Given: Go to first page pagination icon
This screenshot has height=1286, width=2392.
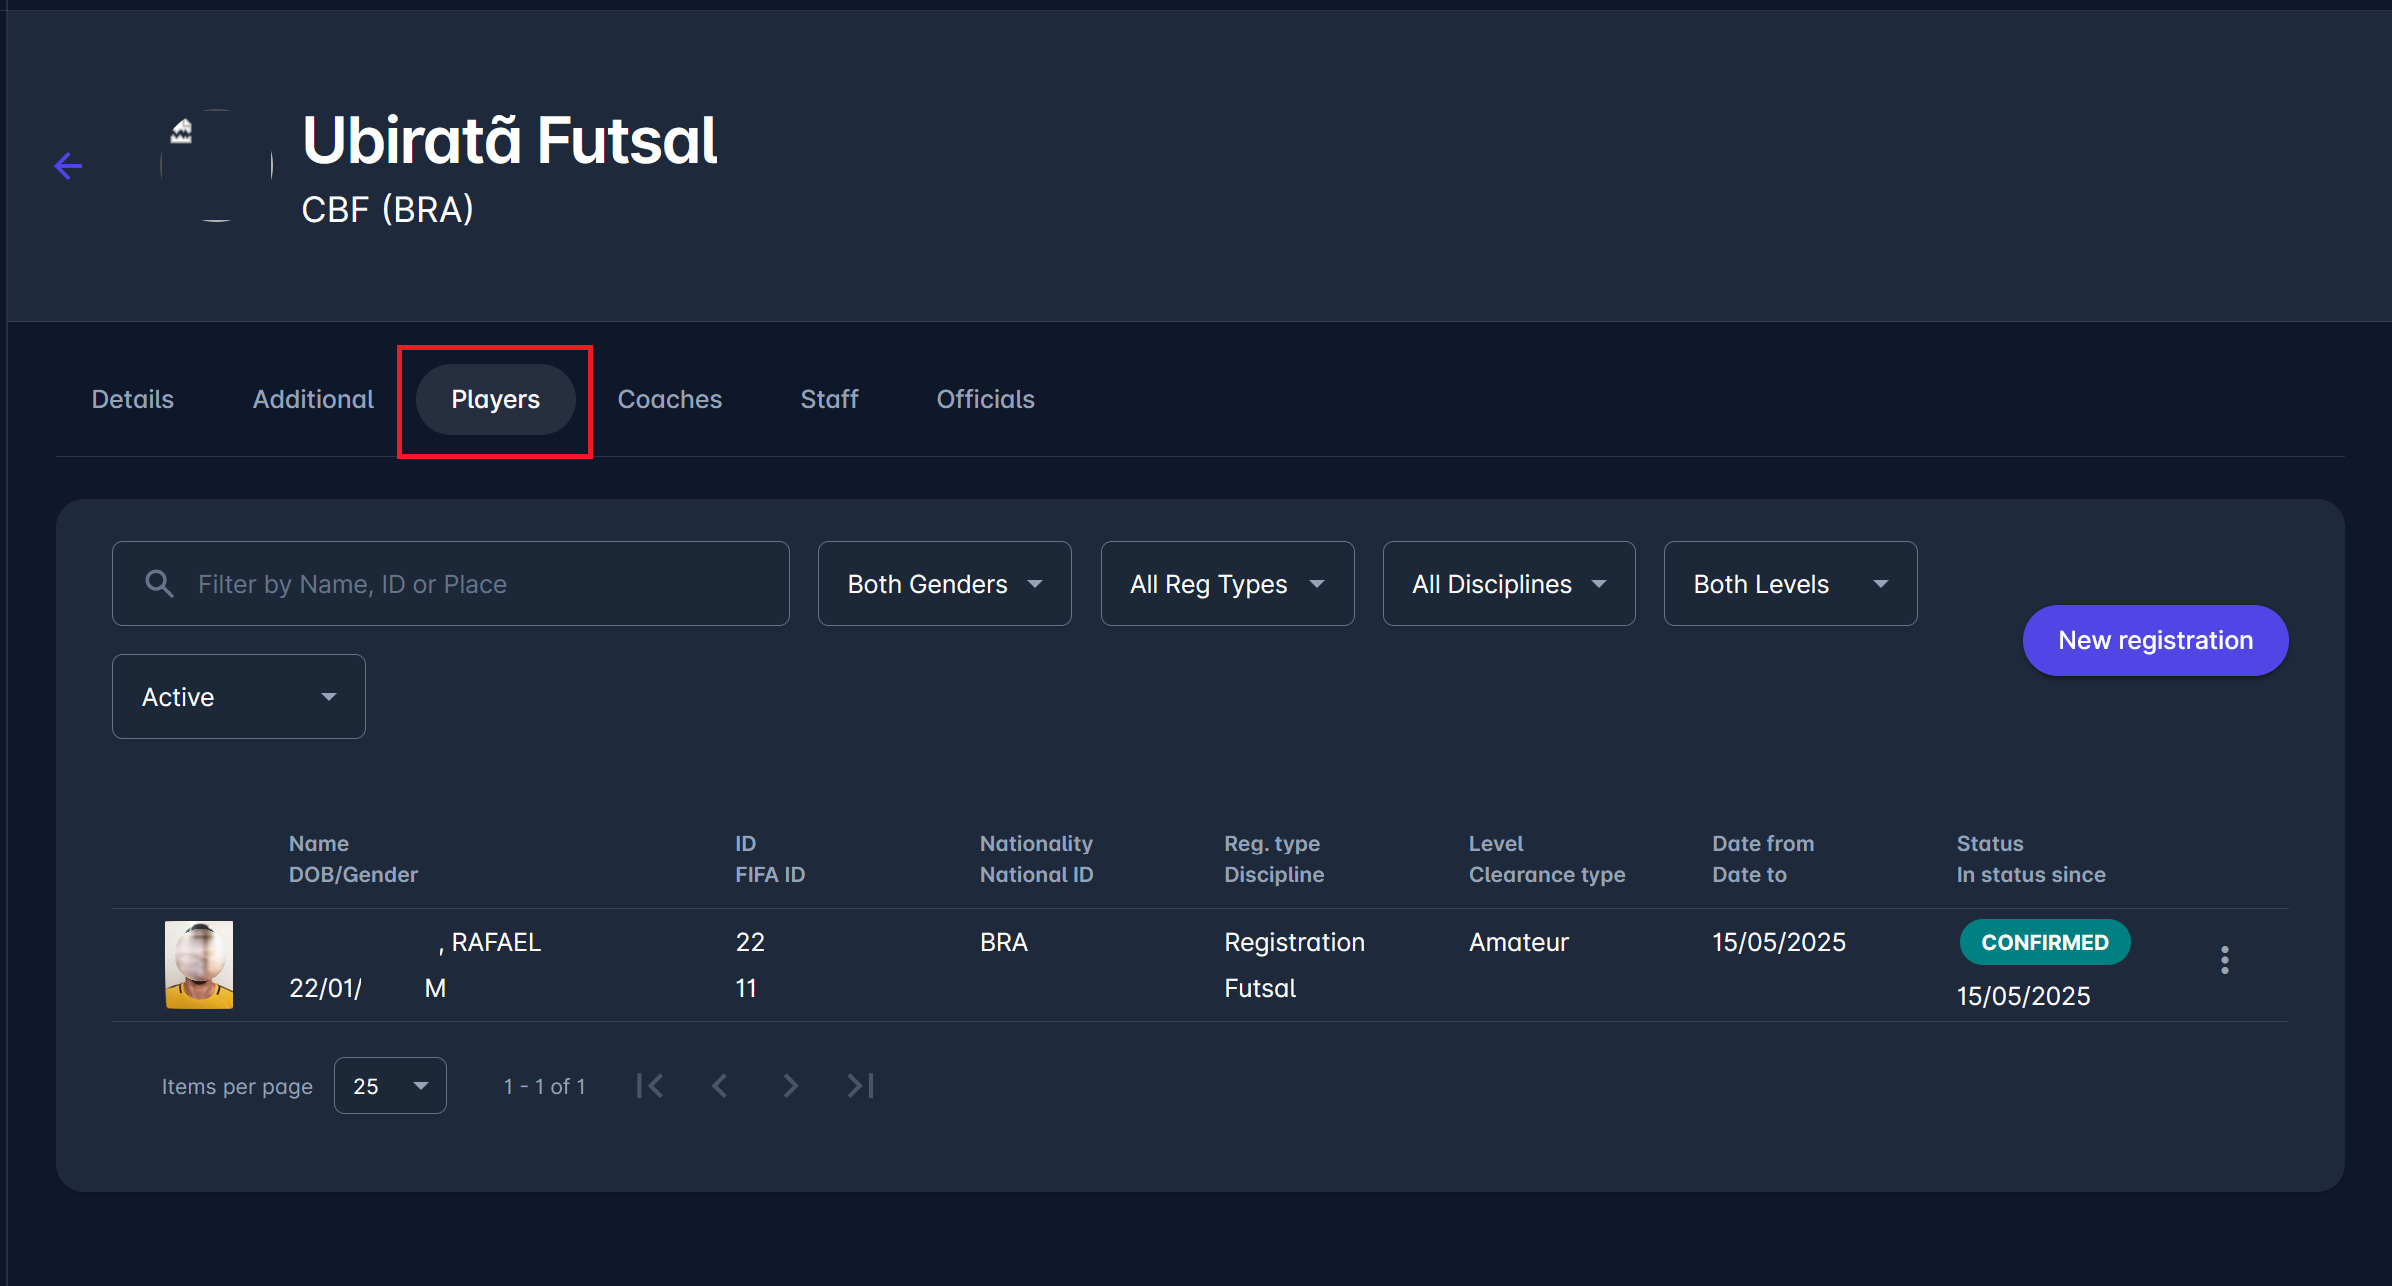Looking at the screenshot, I should point(650,1086).
